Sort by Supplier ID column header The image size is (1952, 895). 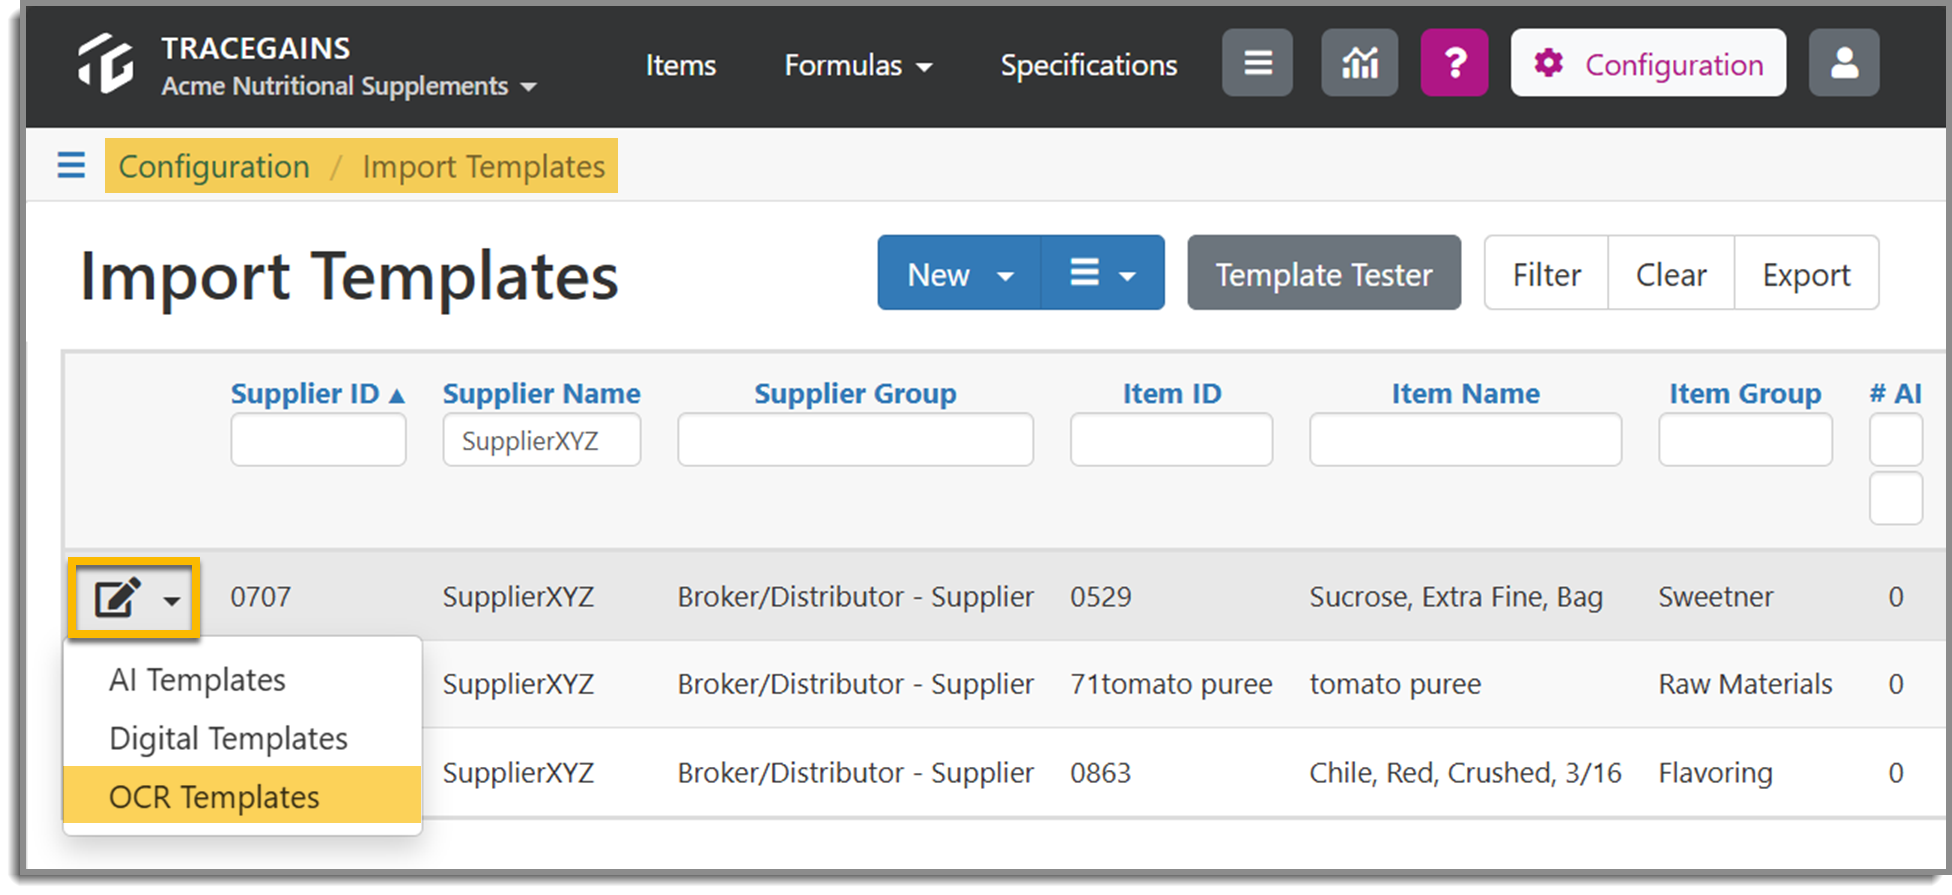click(x=317, y=393)
